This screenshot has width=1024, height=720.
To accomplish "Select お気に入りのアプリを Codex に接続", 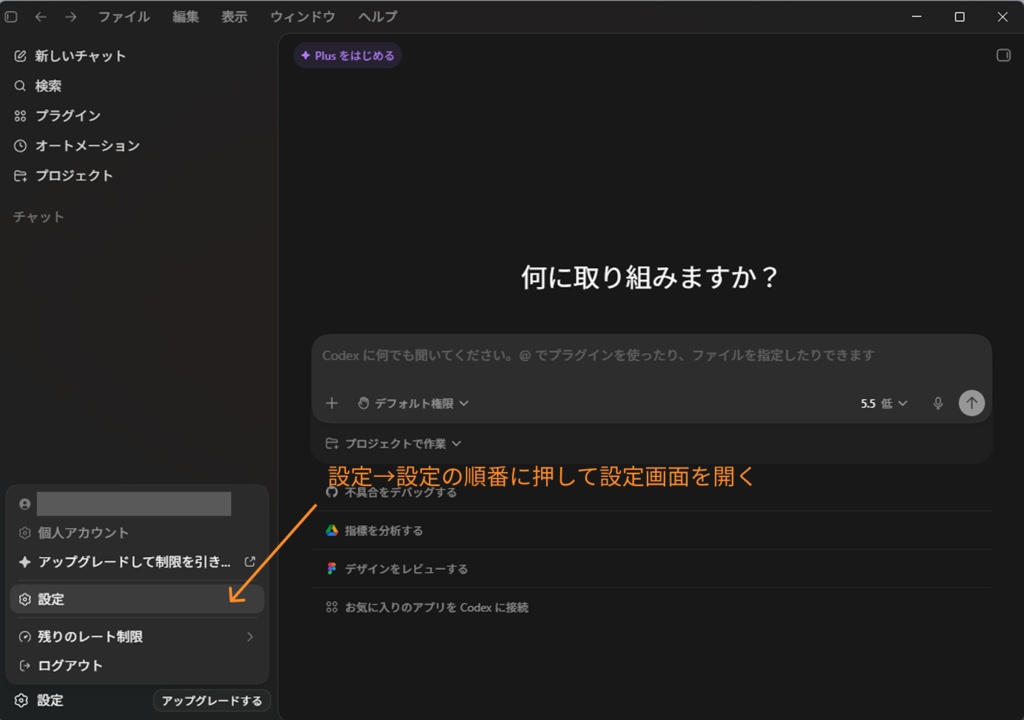I will [652, 608].
